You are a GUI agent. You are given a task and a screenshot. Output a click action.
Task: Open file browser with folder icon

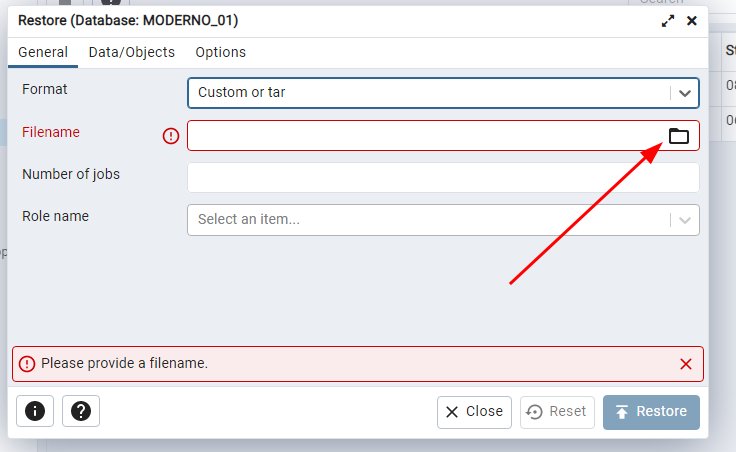tap(679, 136)
